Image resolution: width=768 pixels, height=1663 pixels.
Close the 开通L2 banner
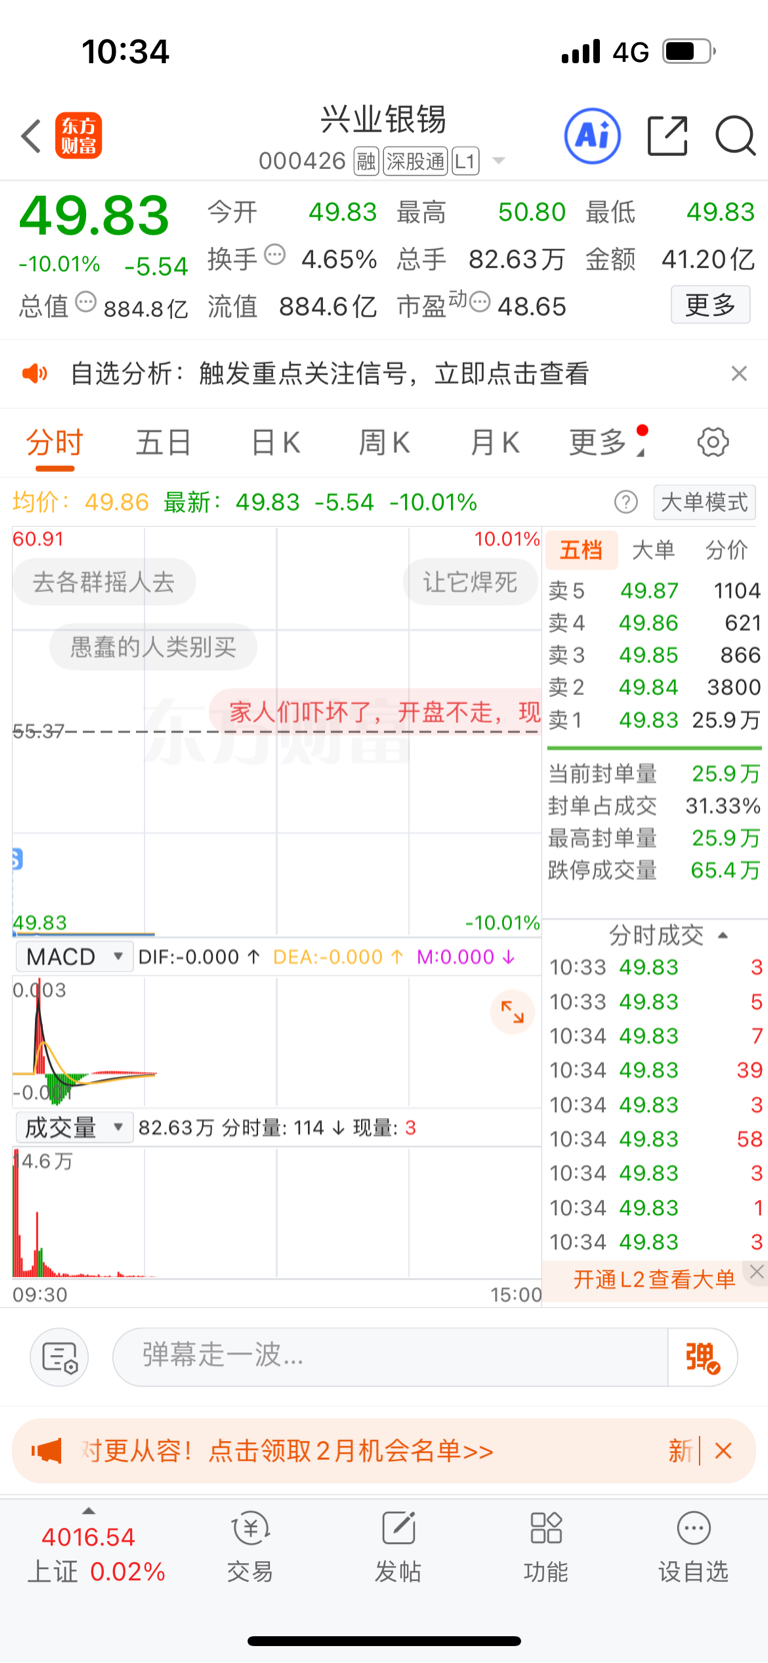coord(757,1272)
